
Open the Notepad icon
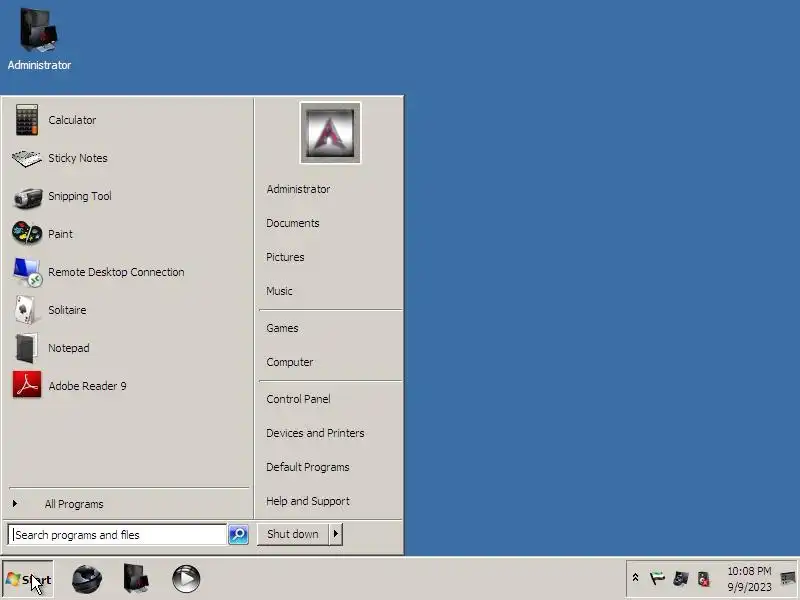(27, 348)
